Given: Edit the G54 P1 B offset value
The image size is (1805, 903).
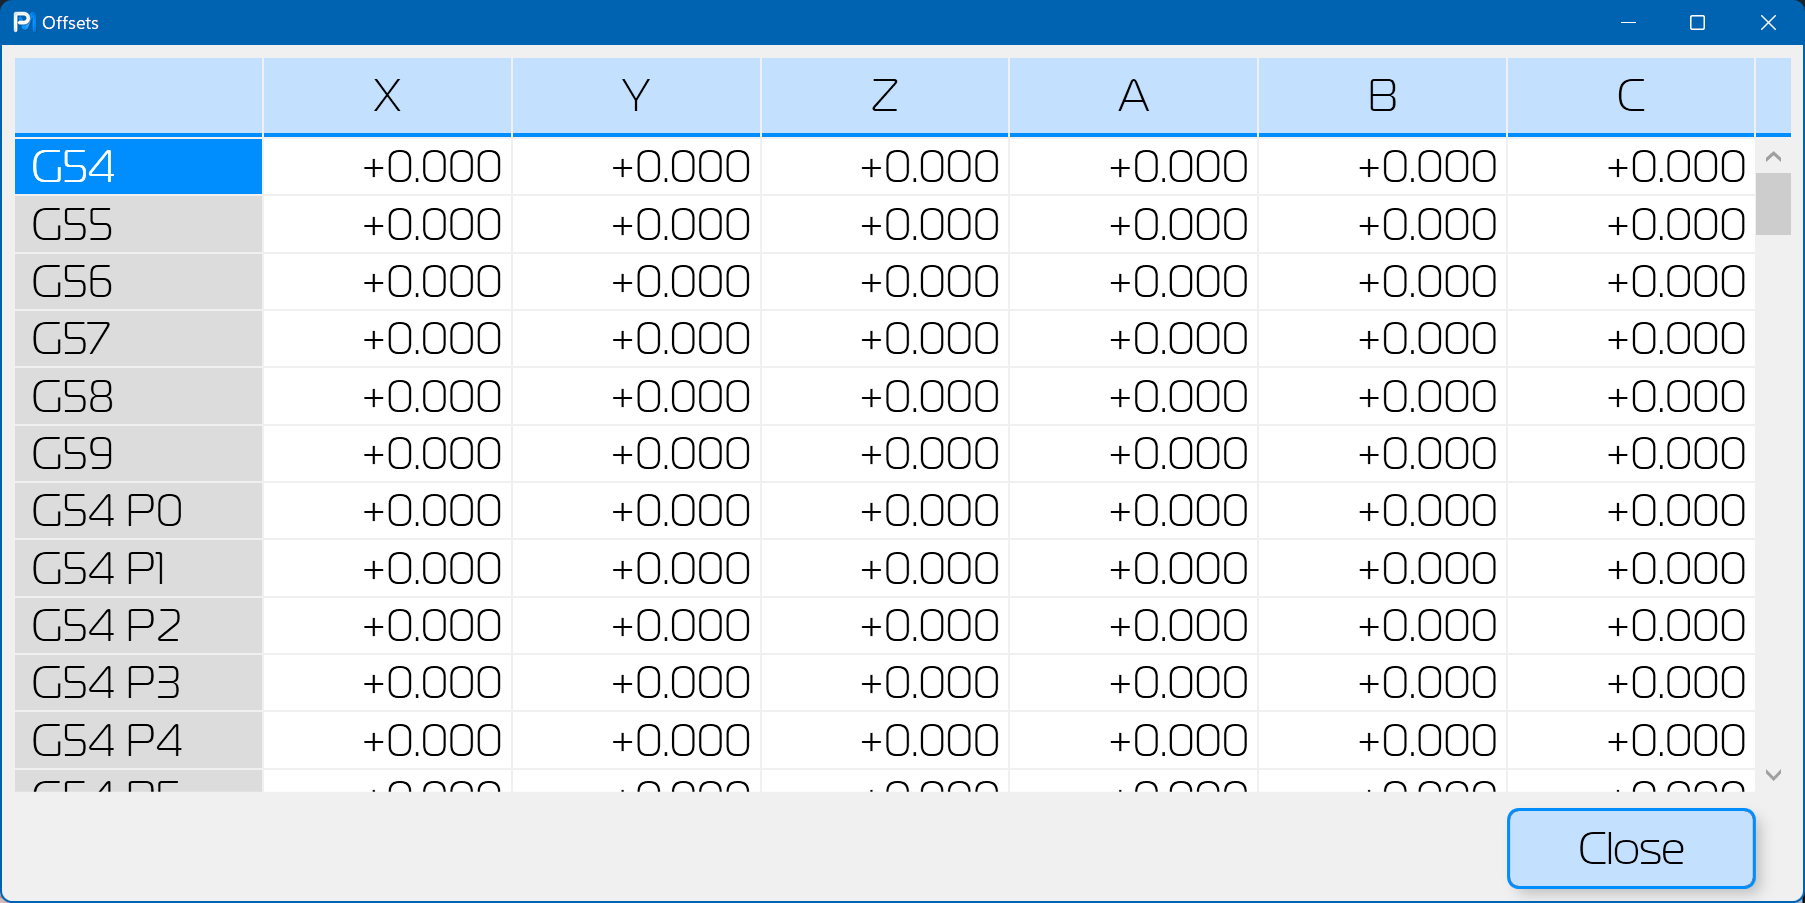Looking at the screenshot, I should point(1382,568).
